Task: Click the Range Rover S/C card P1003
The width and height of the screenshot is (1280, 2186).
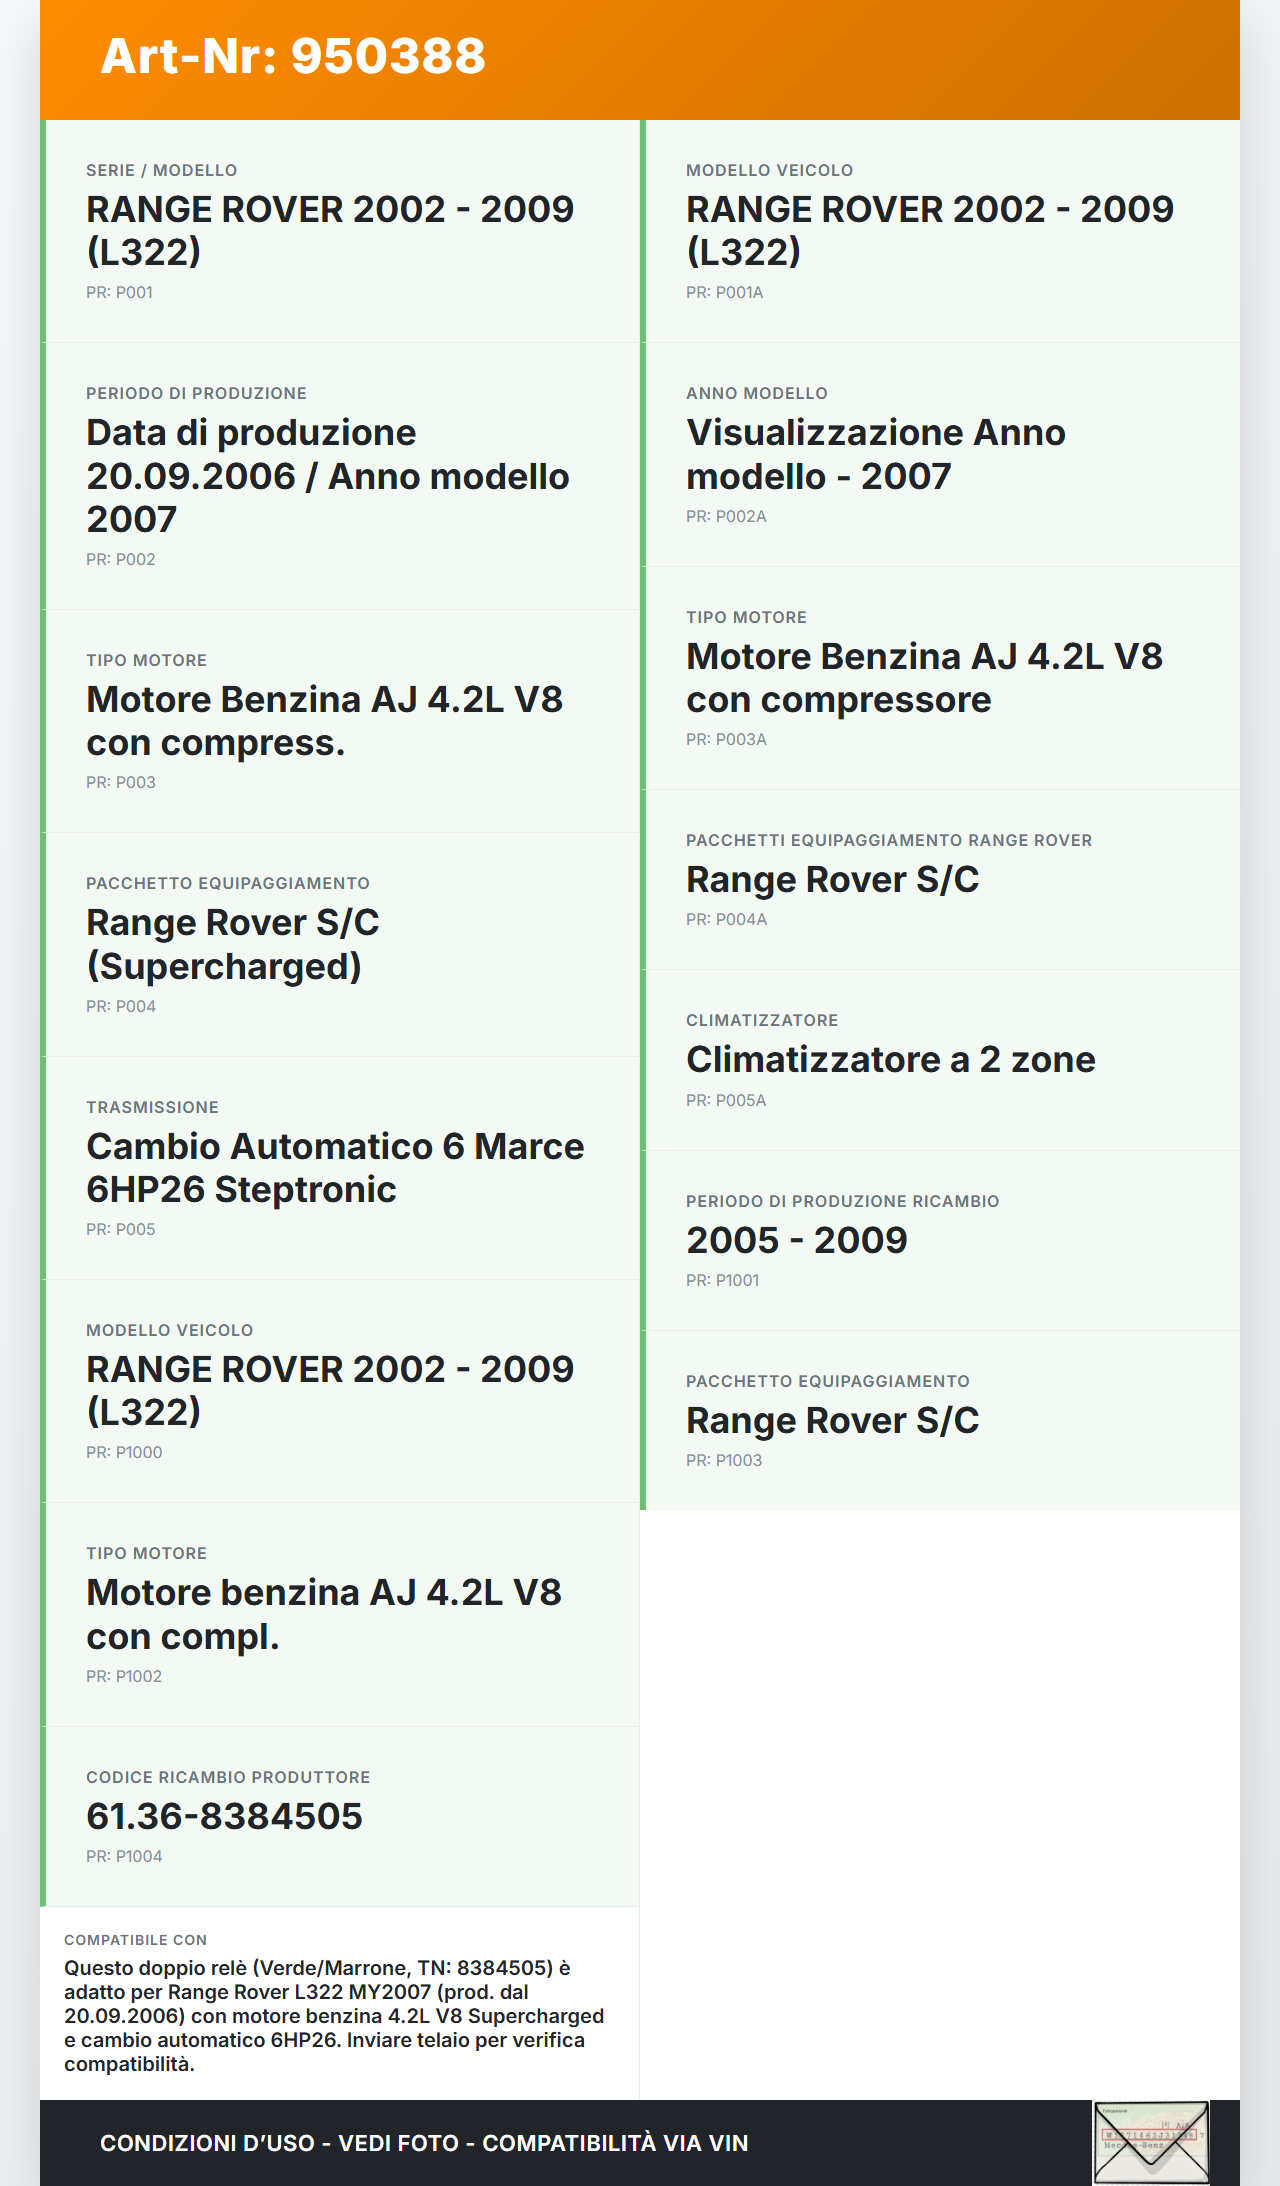Action: click(x=940, y=1420)
